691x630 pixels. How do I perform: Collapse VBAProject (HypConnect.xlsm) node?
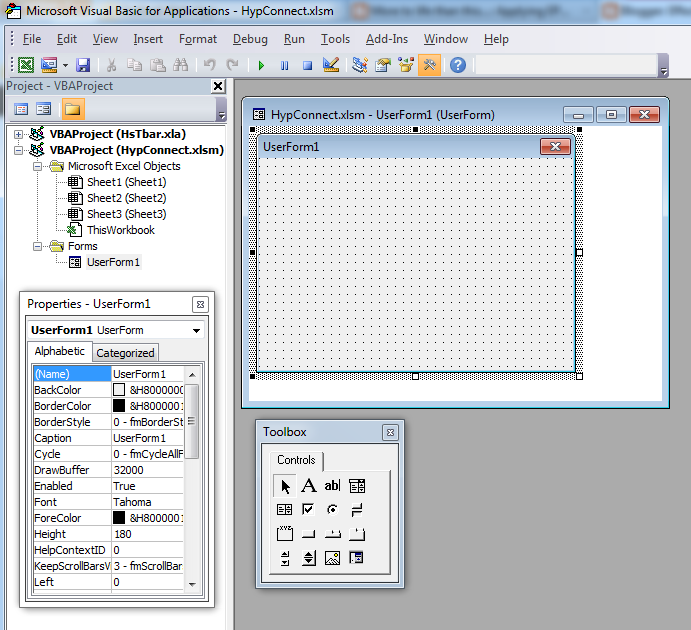(19, 150)
